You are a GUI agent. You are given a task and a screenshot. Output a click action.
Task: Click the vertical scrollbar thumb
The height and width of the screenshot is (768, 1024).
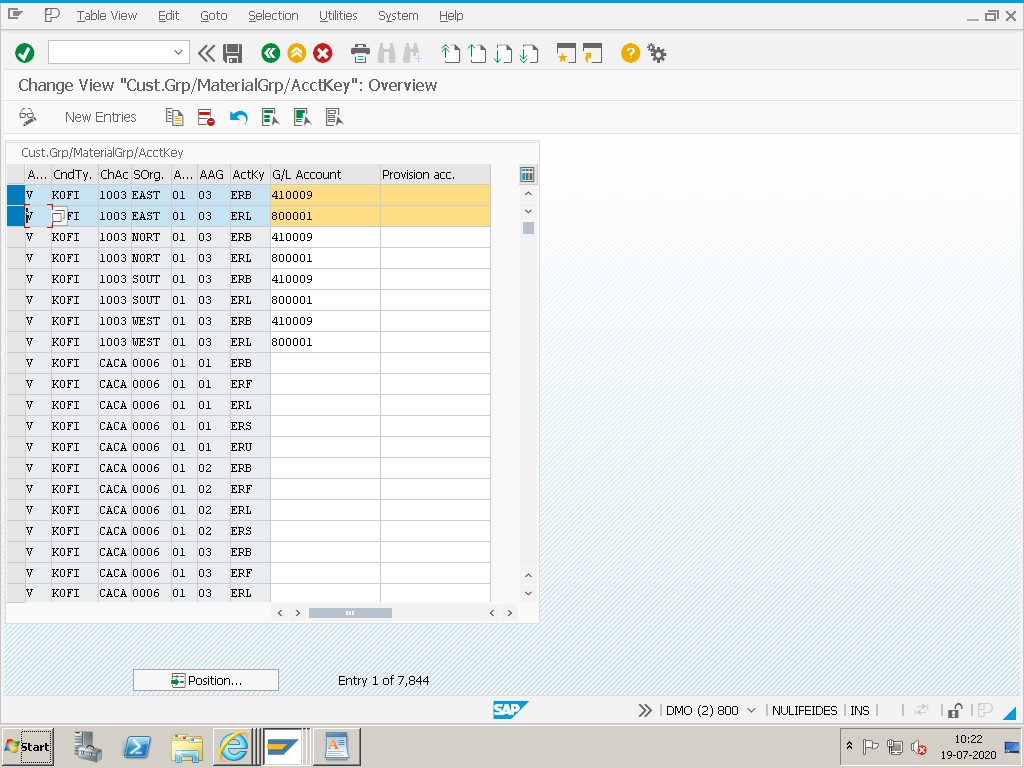pyautogui.click(x=528, y=228)
